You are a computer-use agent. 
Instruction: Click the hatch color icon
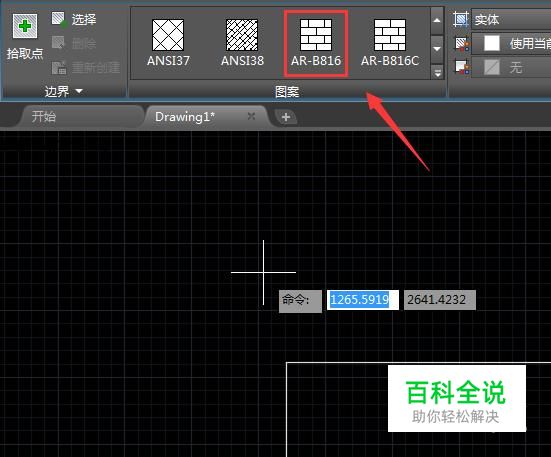[462, 44]
